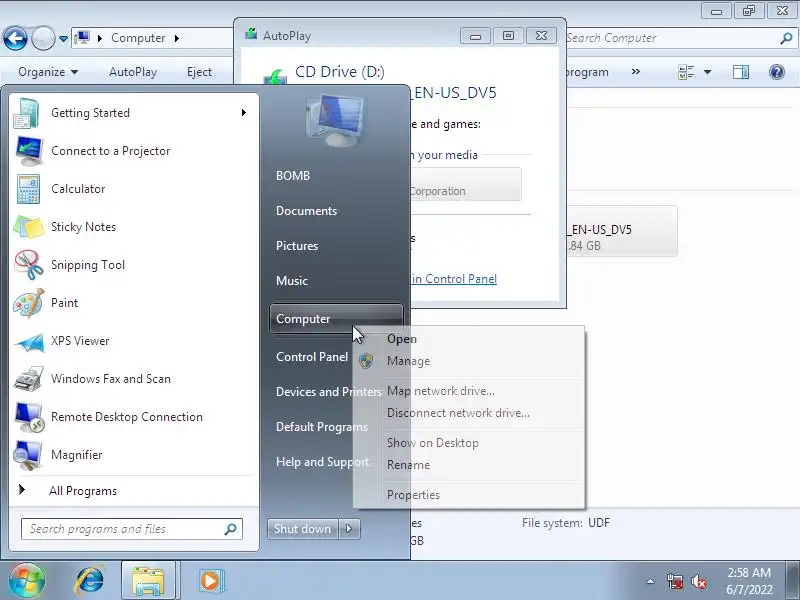Click the Explorer Forward arrow button
The image size is (800, 600).
click(x=43, y=38)
